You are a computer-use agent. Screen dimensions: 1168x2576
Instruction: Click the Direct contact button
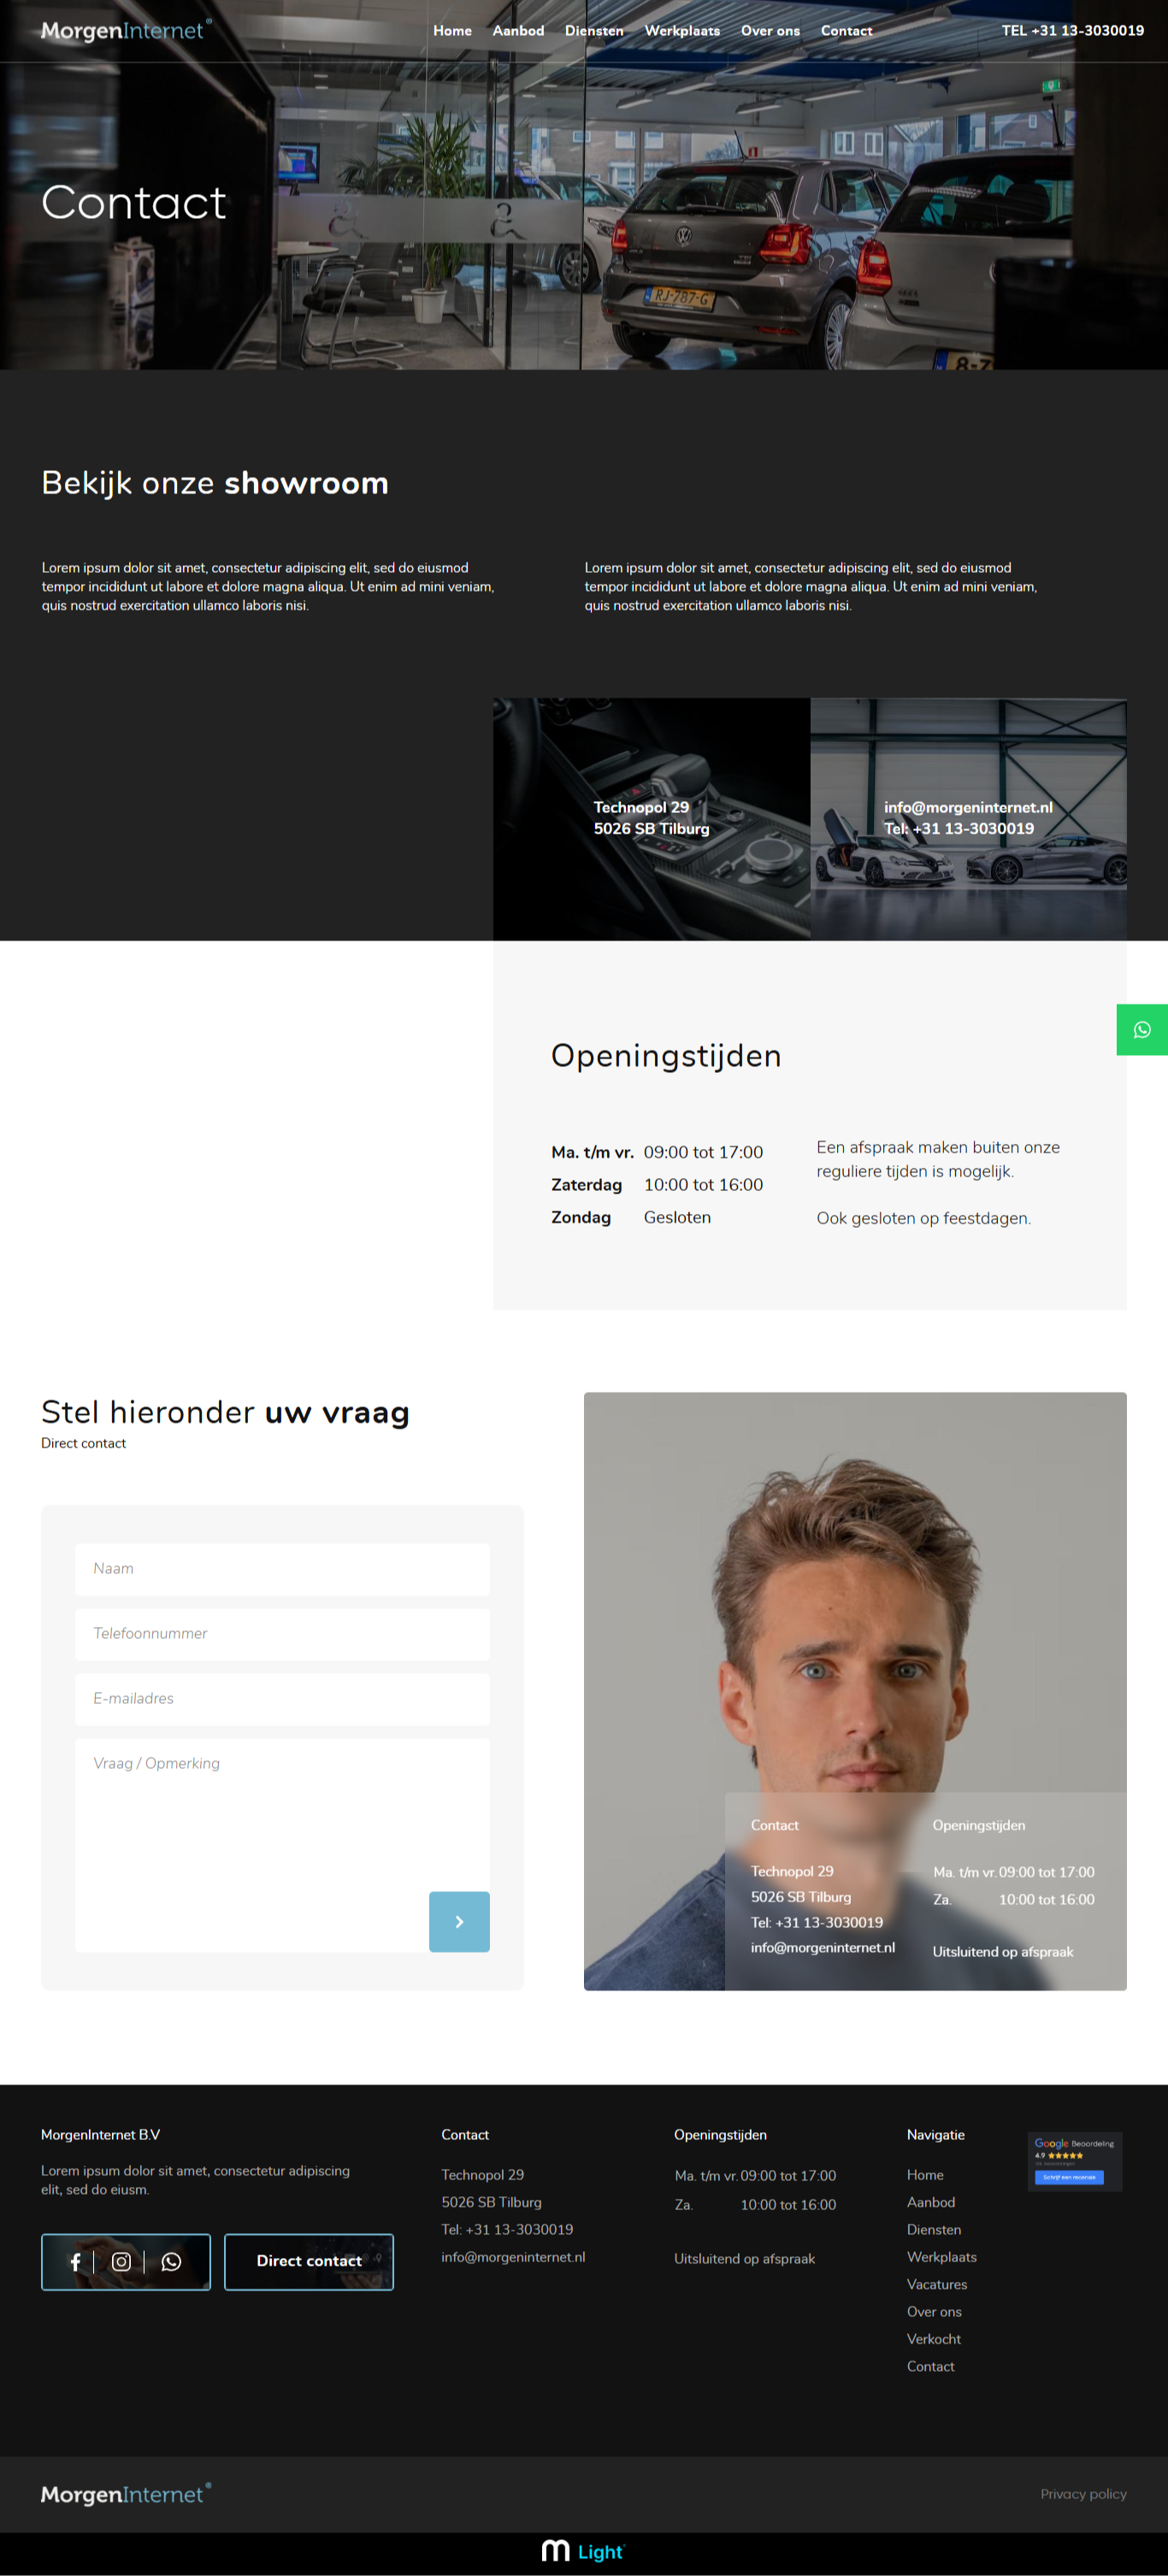pos(309,2261)
